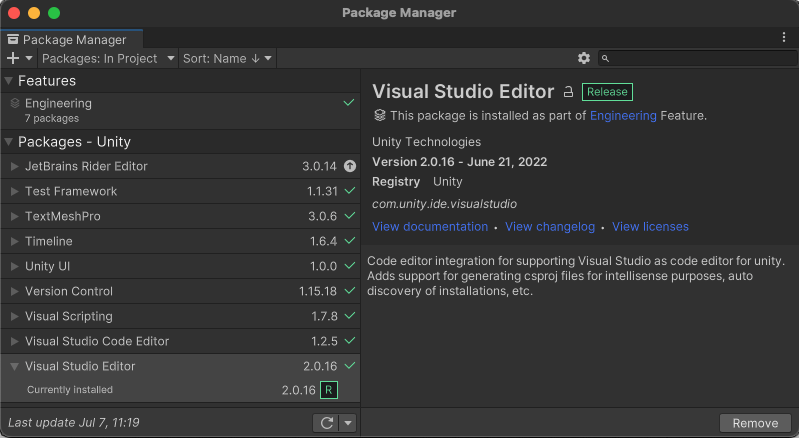Open the View changelog link

pyautogui.click(x=550, y=227)
